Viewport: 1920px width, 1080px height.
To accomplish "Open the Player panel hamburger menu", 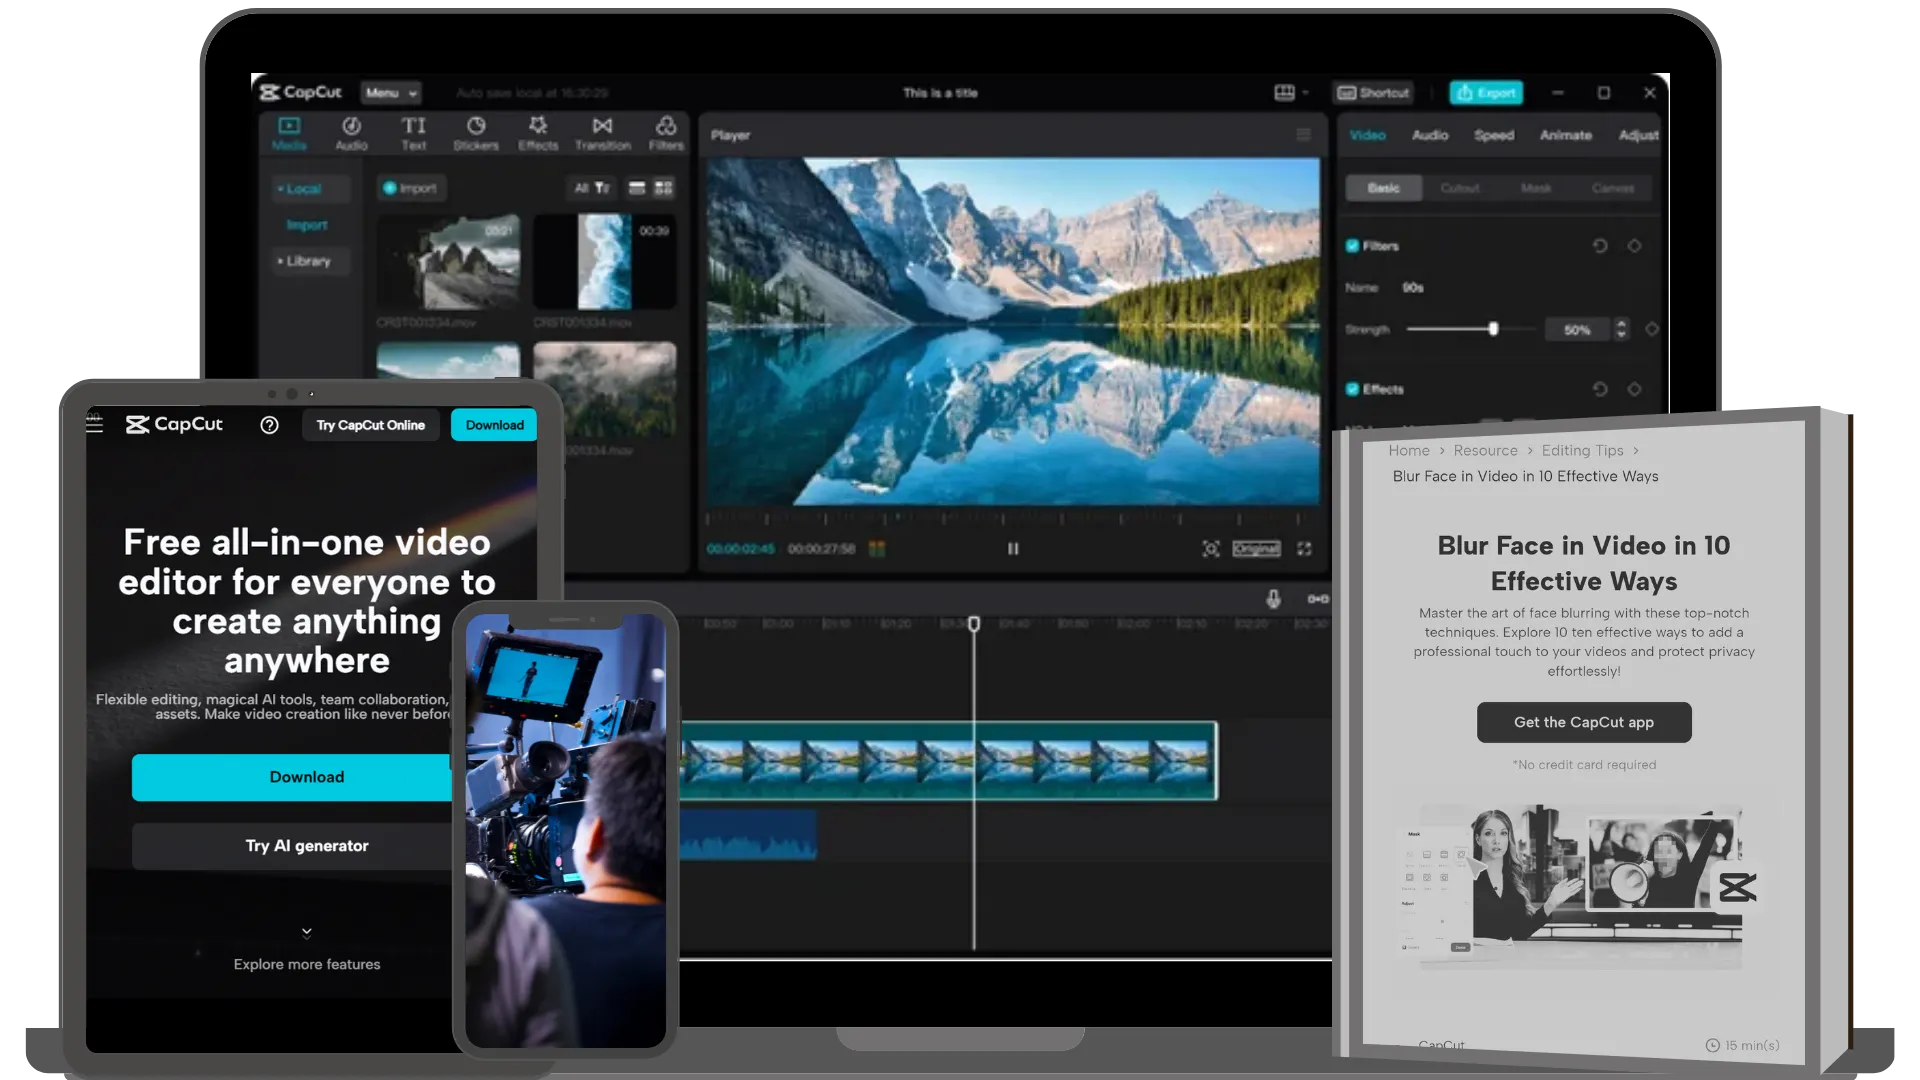I will pos(1303,135).
